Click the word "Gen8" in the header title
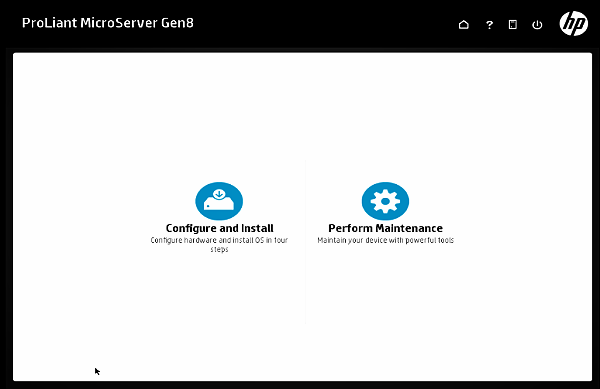This screenshot has height=389, width=600. click(x=177, y=23)
